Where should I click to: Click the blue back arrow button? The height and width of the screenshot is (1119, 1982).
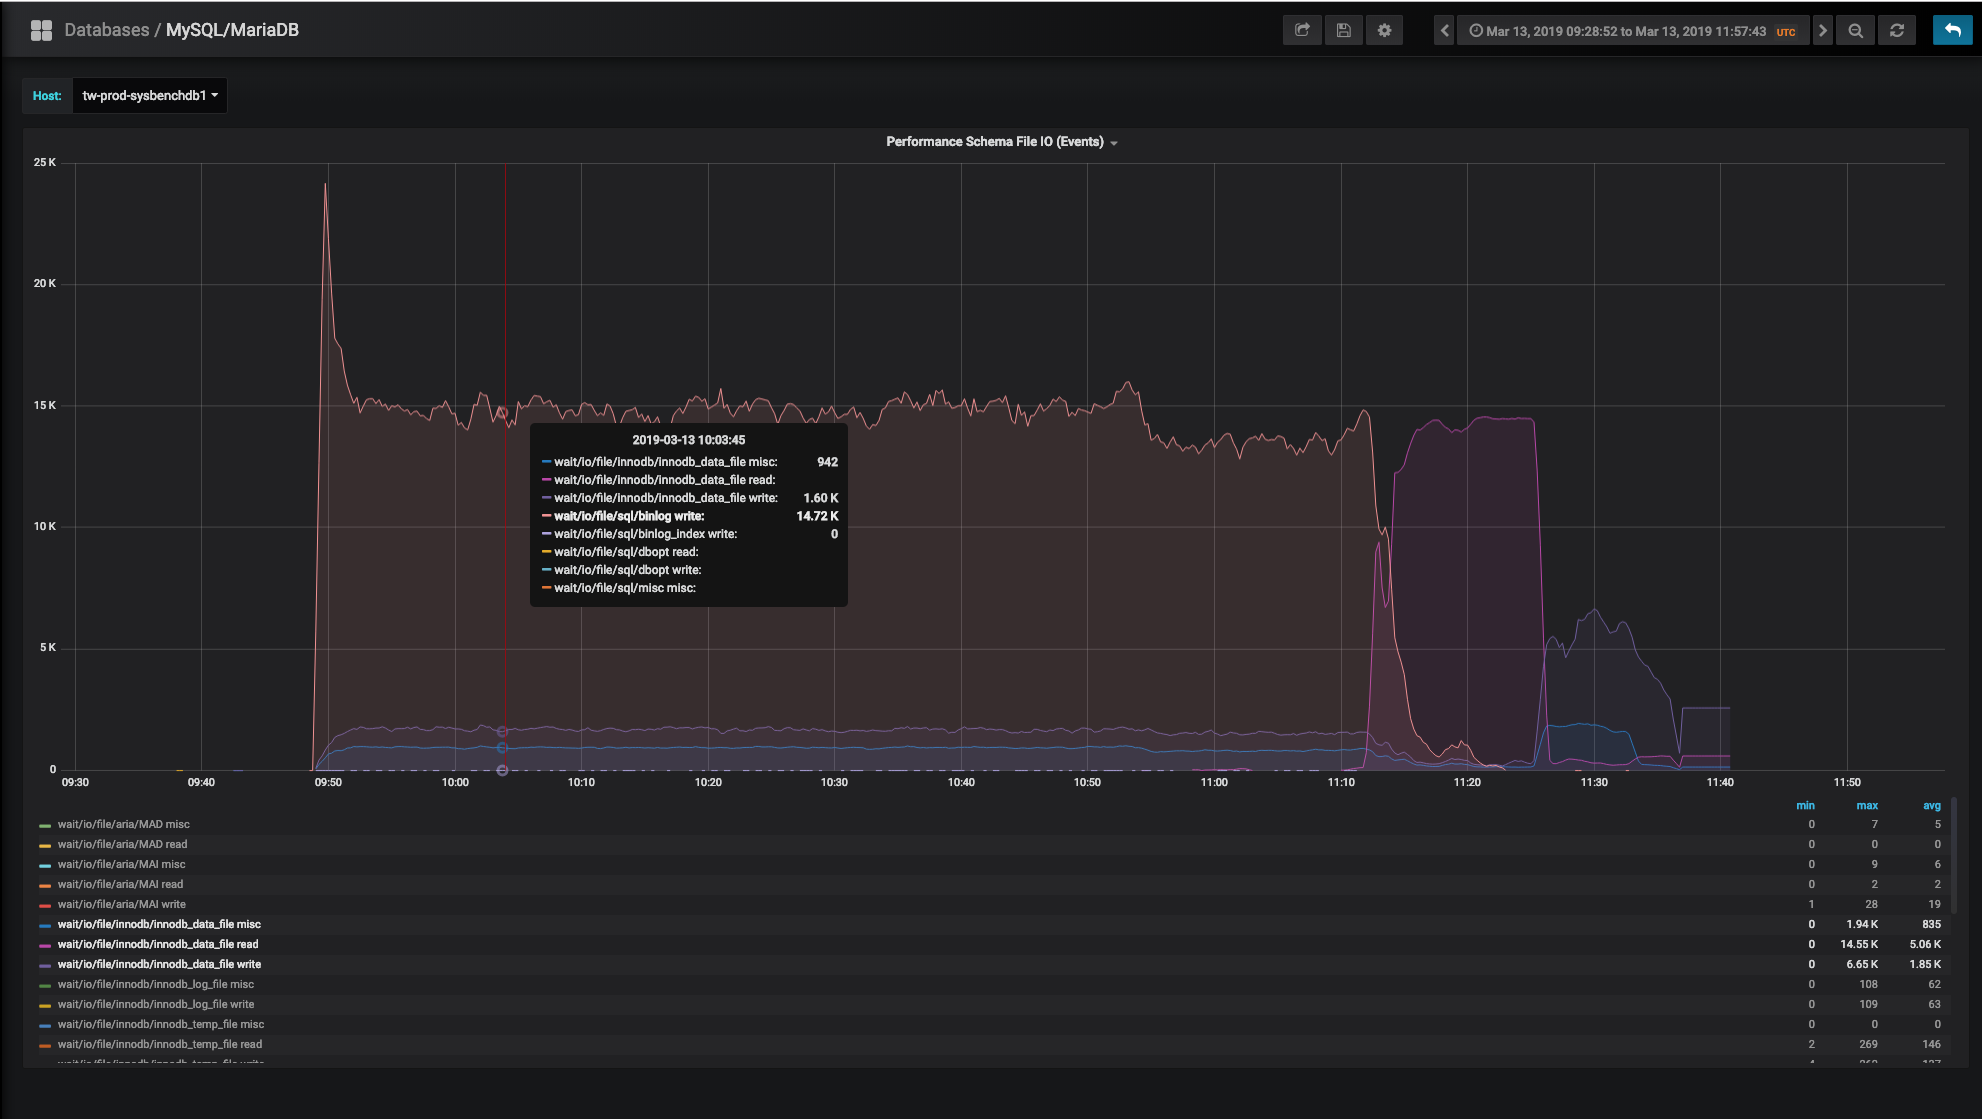pyautogui.click(x=1952, y=30)
